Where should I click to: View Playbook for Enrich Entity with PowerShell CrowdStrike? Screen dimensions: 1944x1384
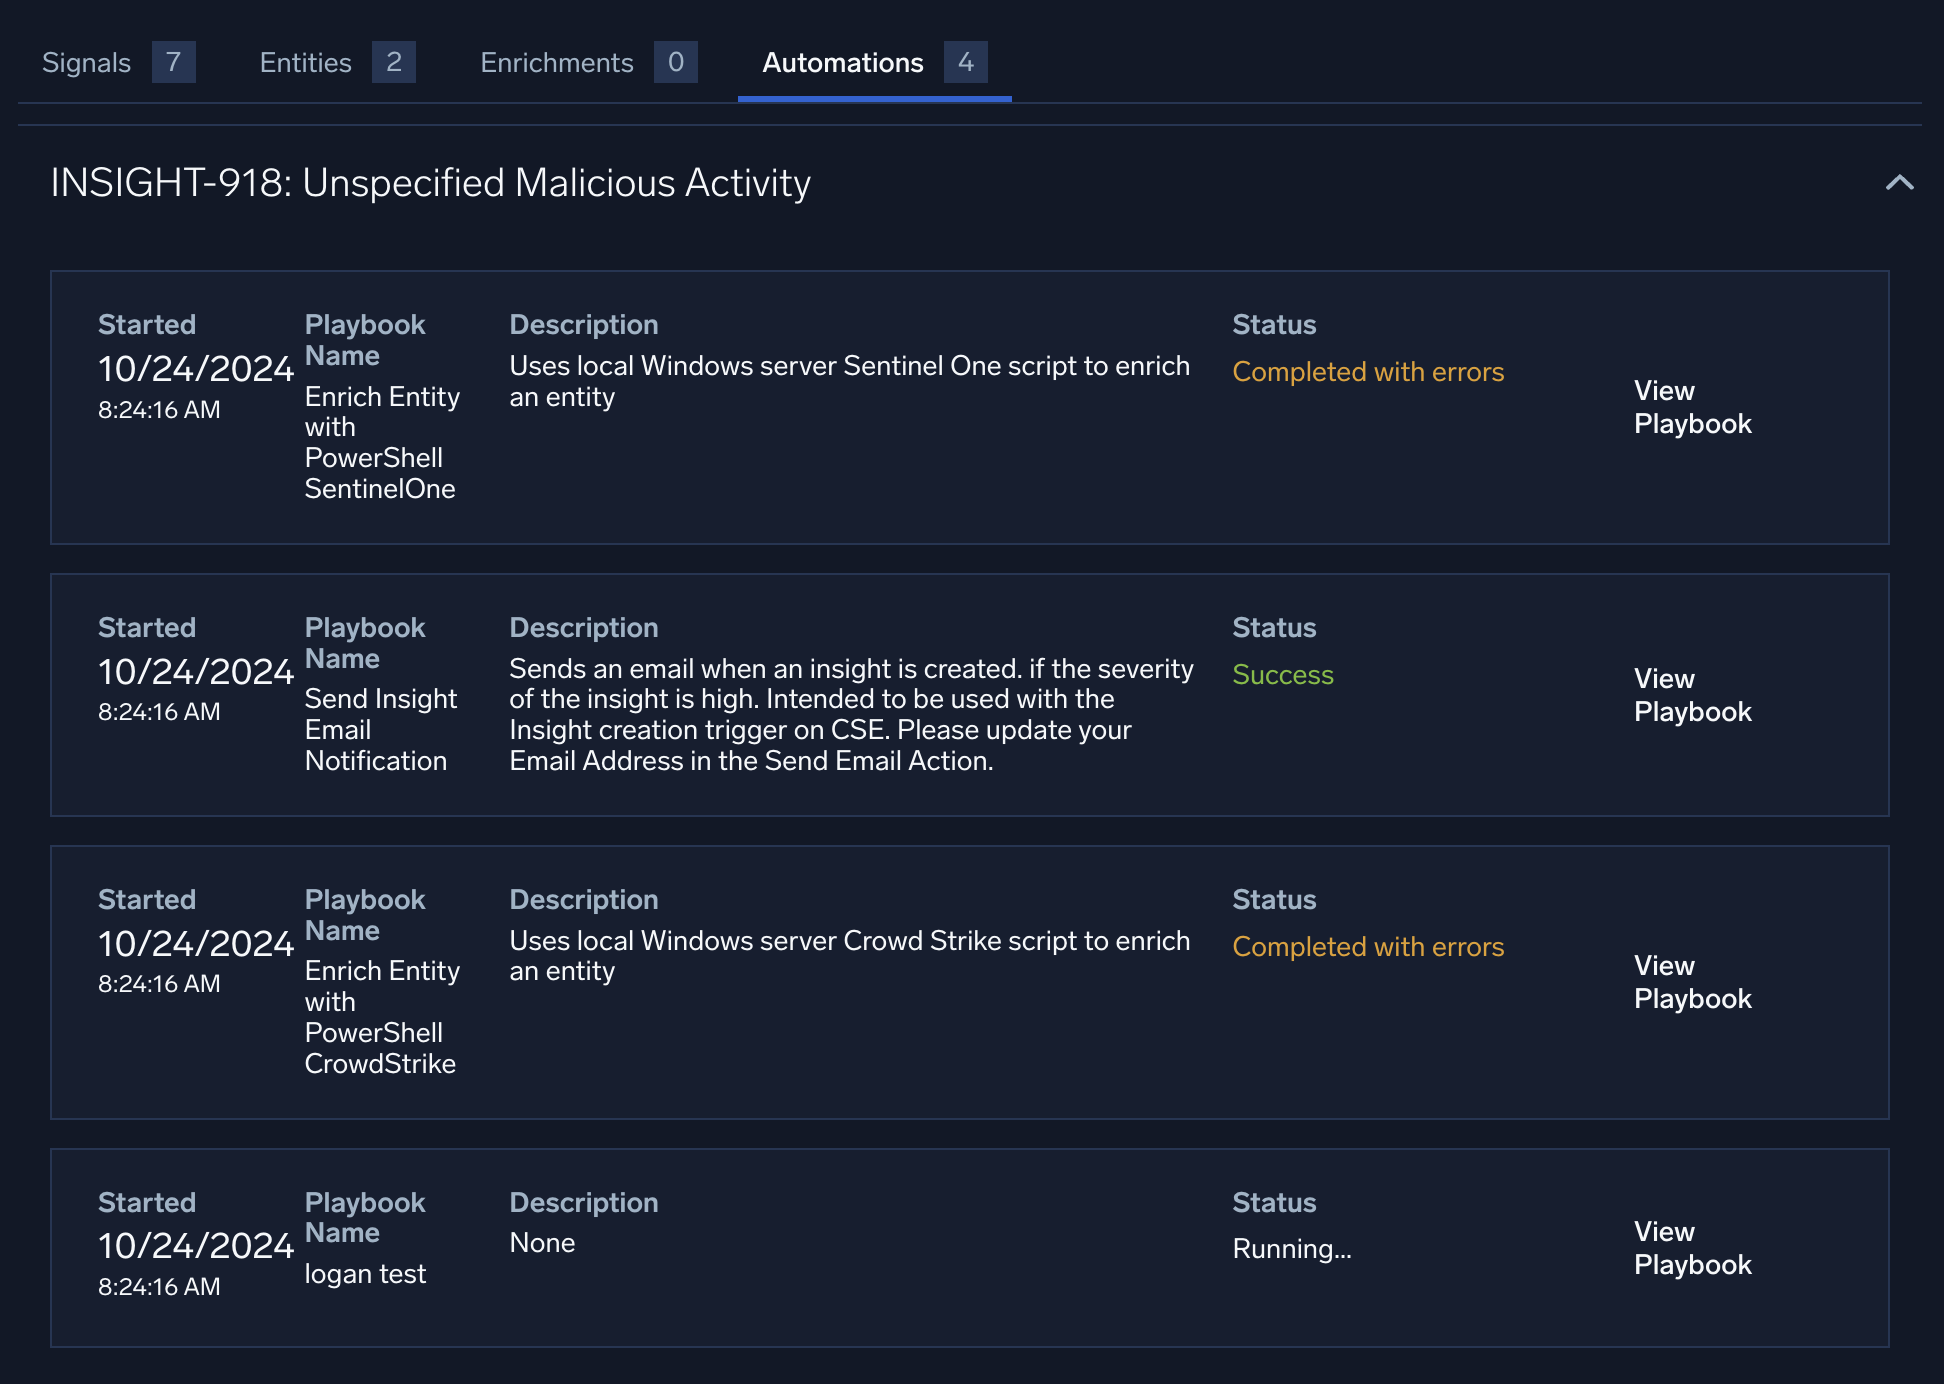pos(1692,982)
